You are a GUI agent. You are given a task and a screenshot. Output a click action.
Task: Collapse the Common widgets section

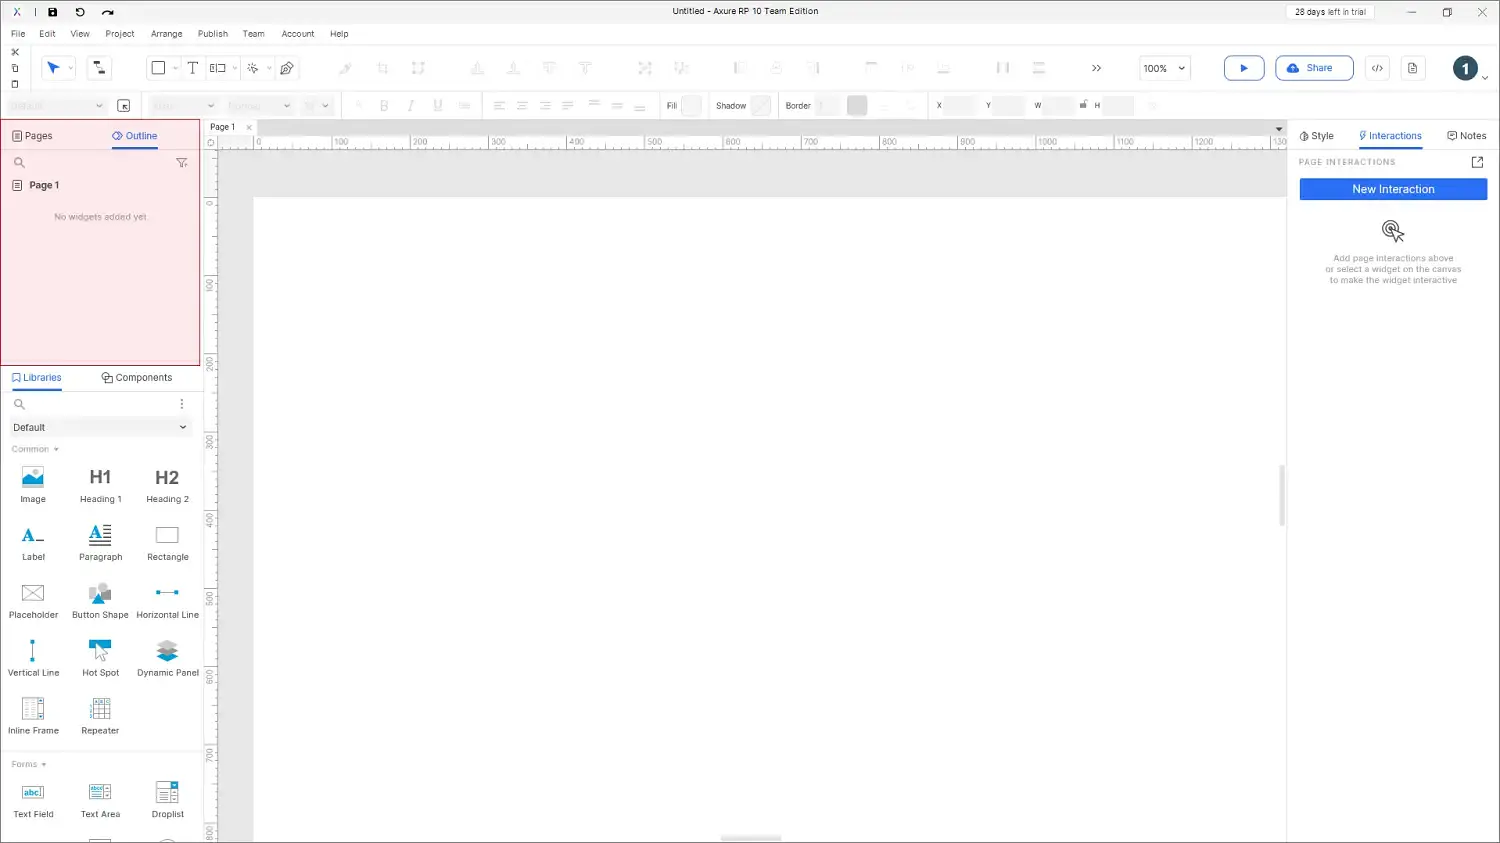pyautogui.click(x=35, y=449)
